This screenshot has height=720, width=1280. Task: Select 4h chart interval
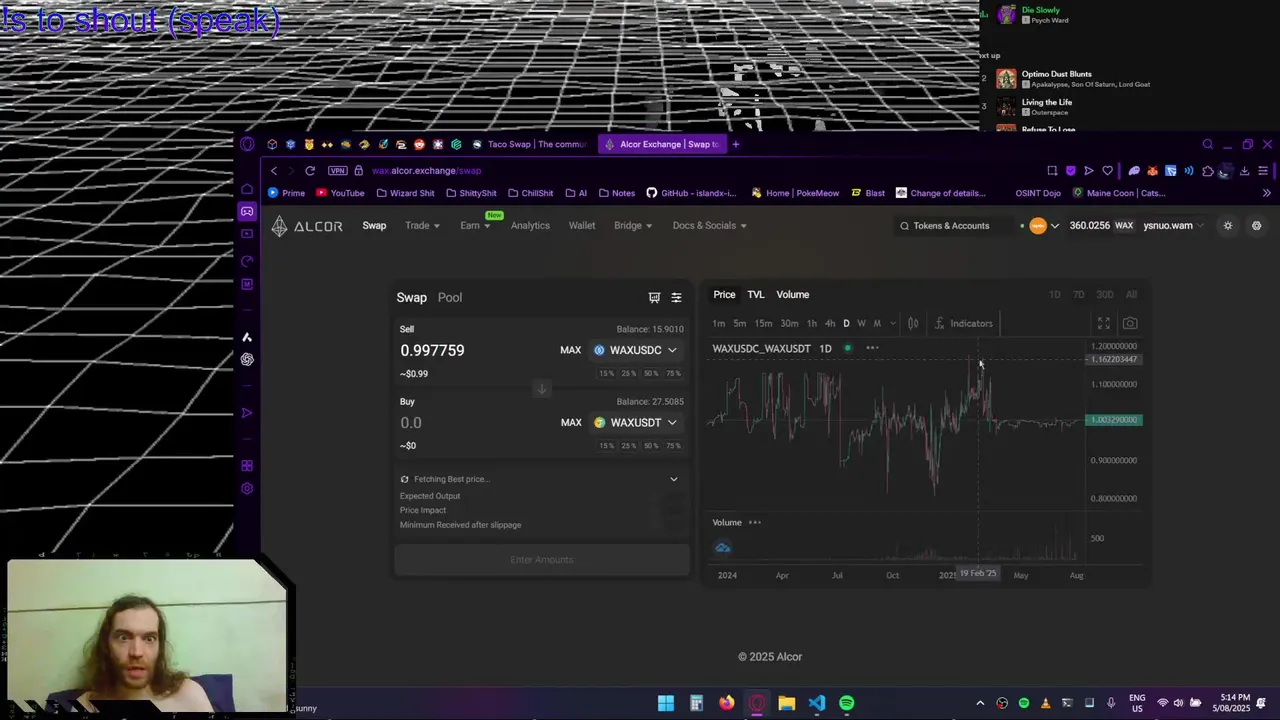tap(829, 323)
